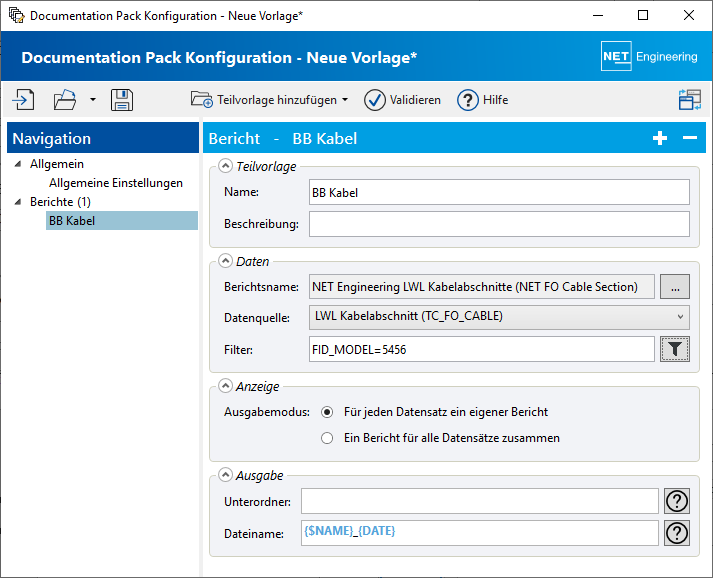Click into the Beschreibung input field
The width and height of the screenshot is (713, 578).
[499, 224]
